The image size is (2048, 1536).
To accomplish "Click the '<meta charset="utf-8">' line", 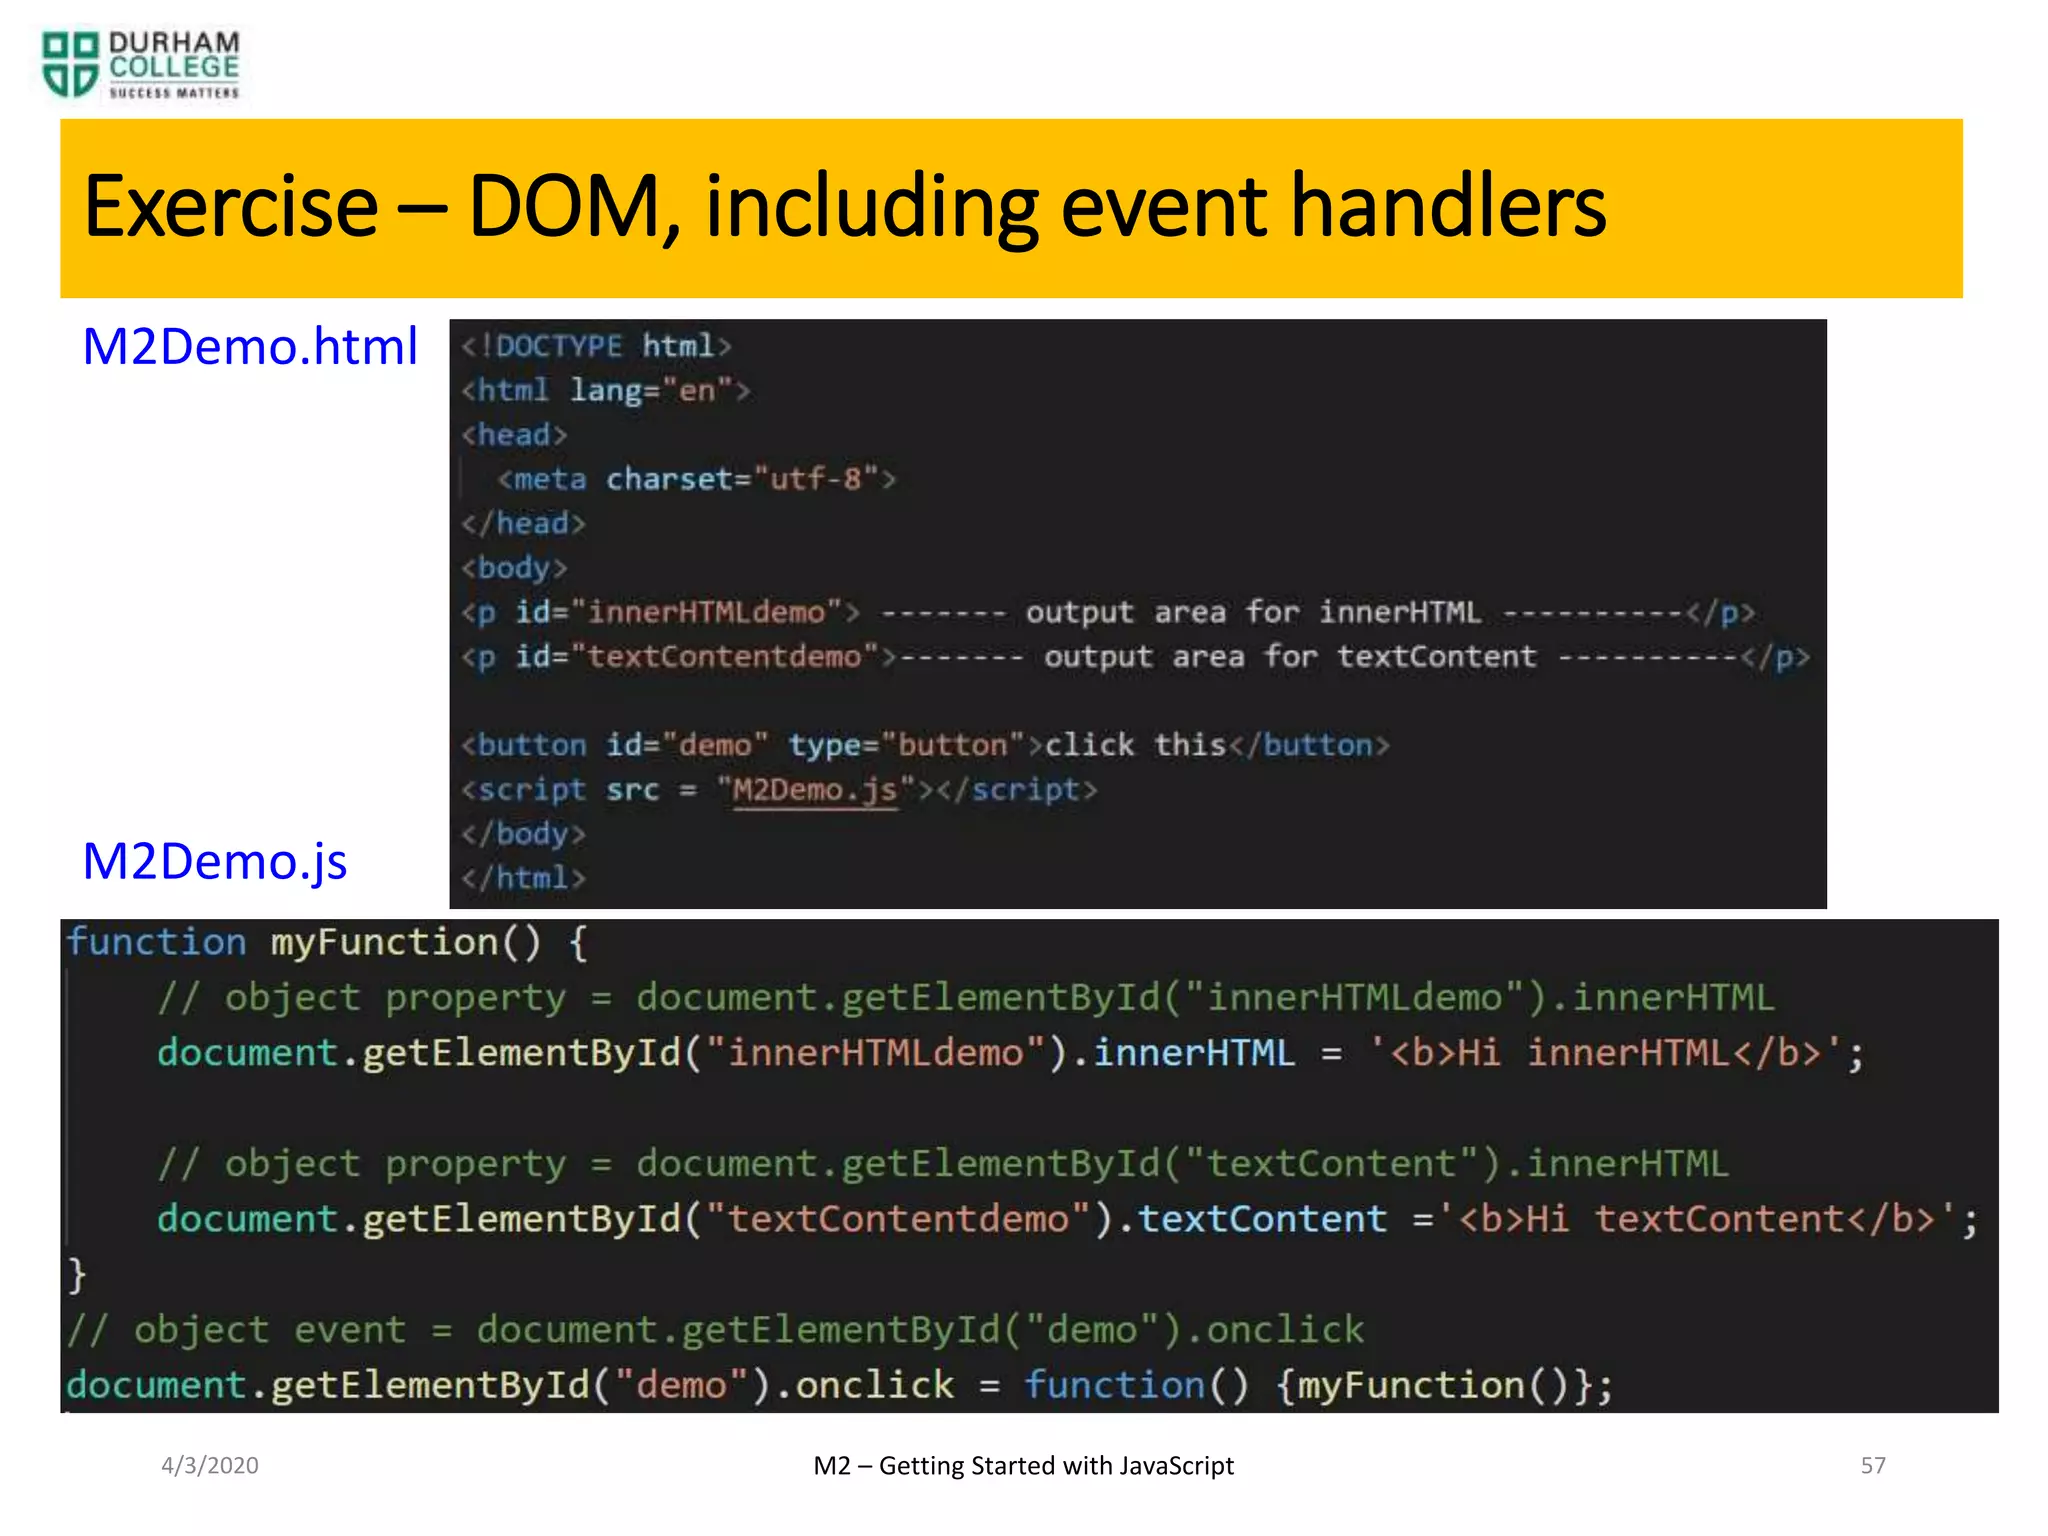I will pyautogui.click(x=697, y=479).
